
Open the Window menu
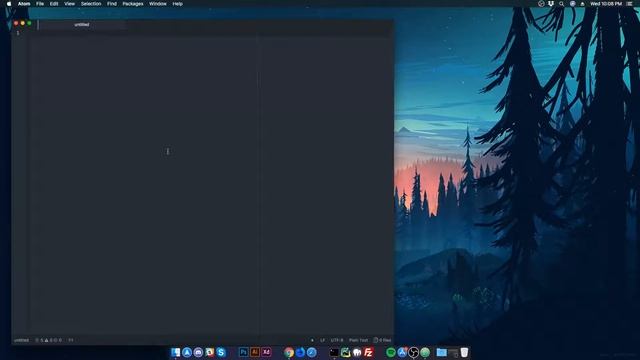click(x=158, y=4)
